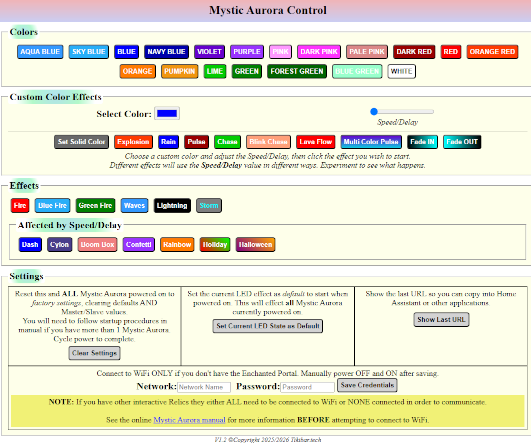Apply the VIOLET color
This screenshot has height=443, width=531.
pyautogui.click(x=209, y=52)
